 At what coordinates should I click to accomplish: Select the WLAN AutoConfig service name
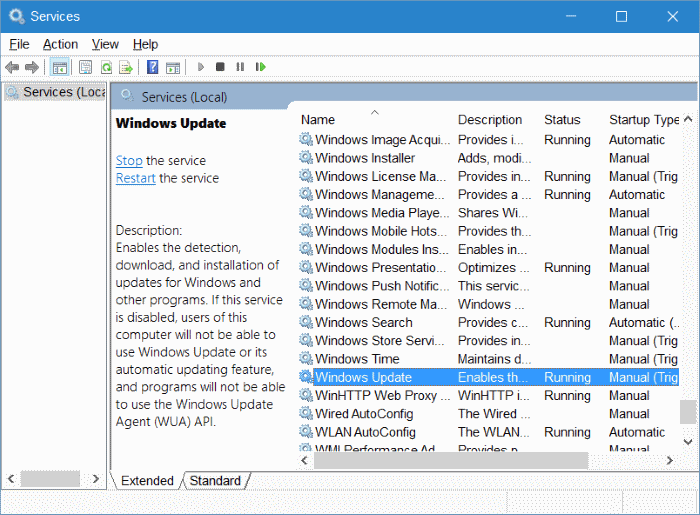[x=365, y=432]
